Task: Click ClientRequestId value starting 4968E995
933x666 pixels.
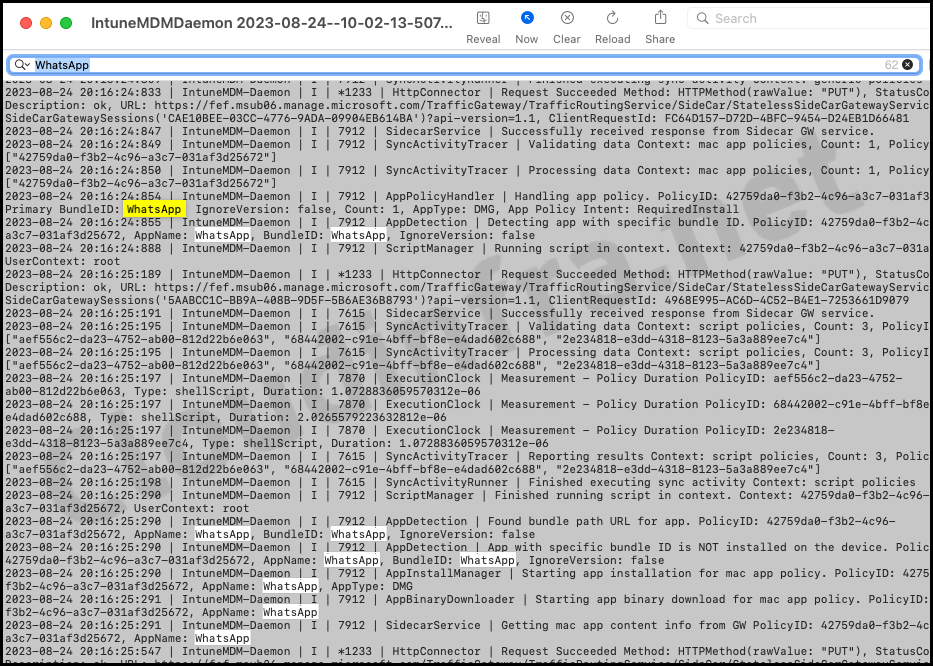Action: 787,301
